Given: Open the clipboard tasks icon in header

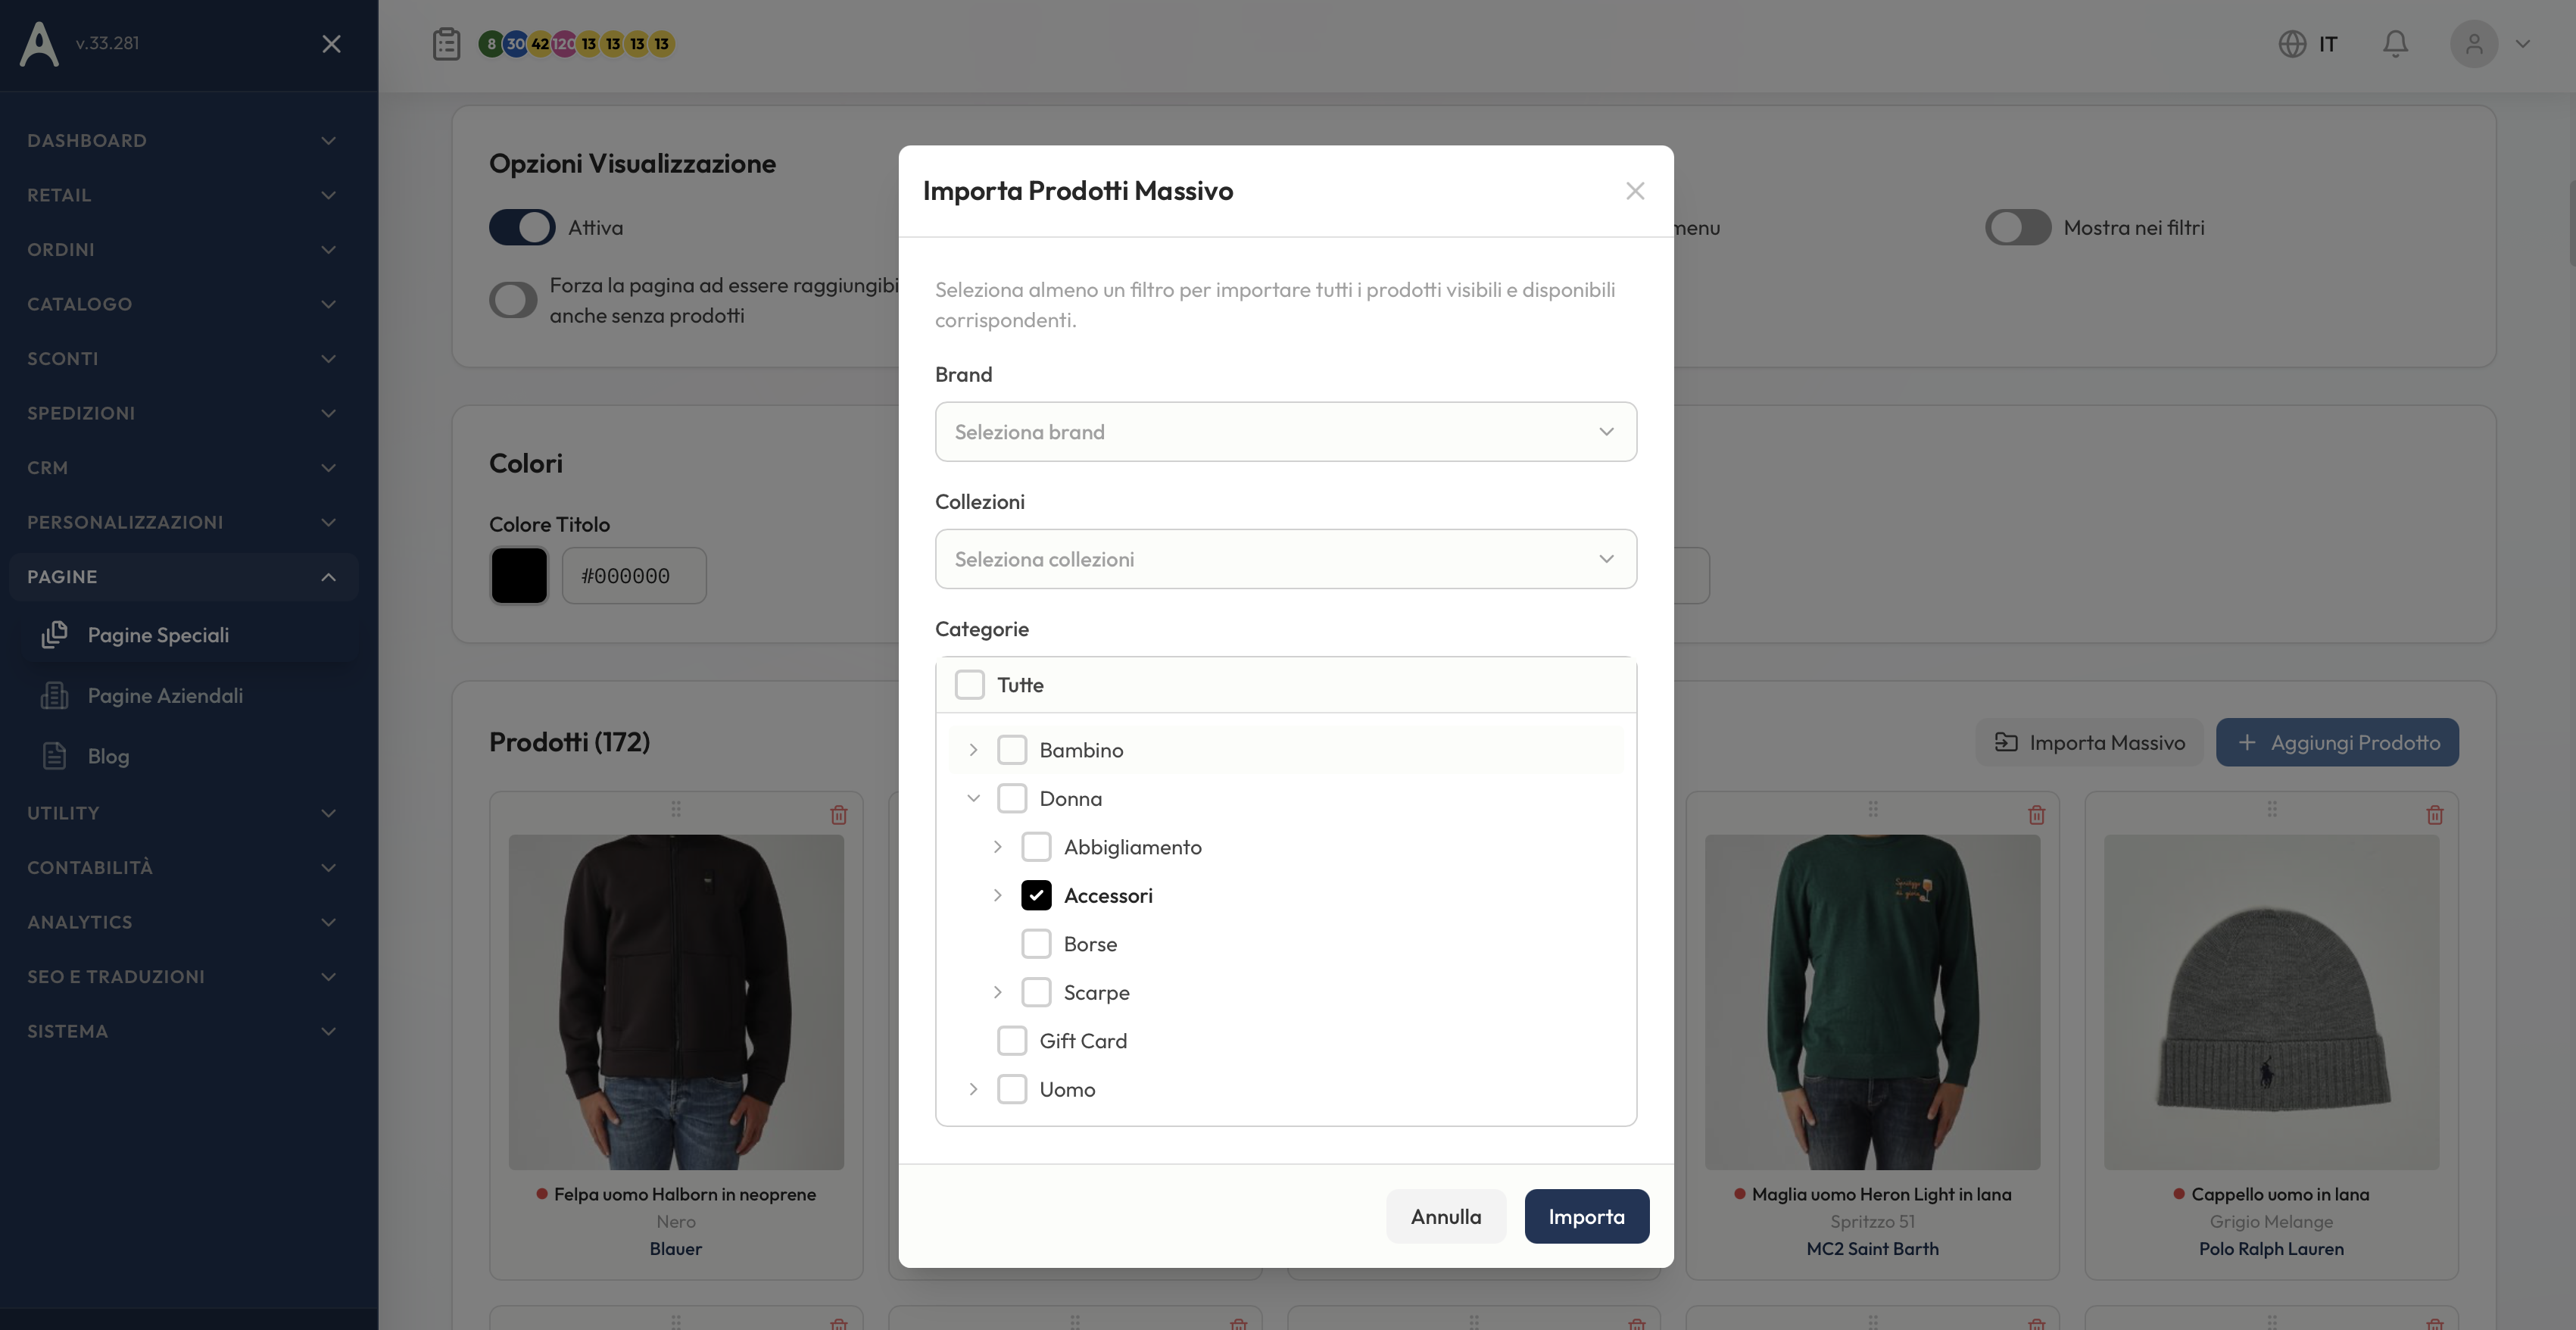Looking at the screenshot, I should pyautogui.click(x=446, y=44).
